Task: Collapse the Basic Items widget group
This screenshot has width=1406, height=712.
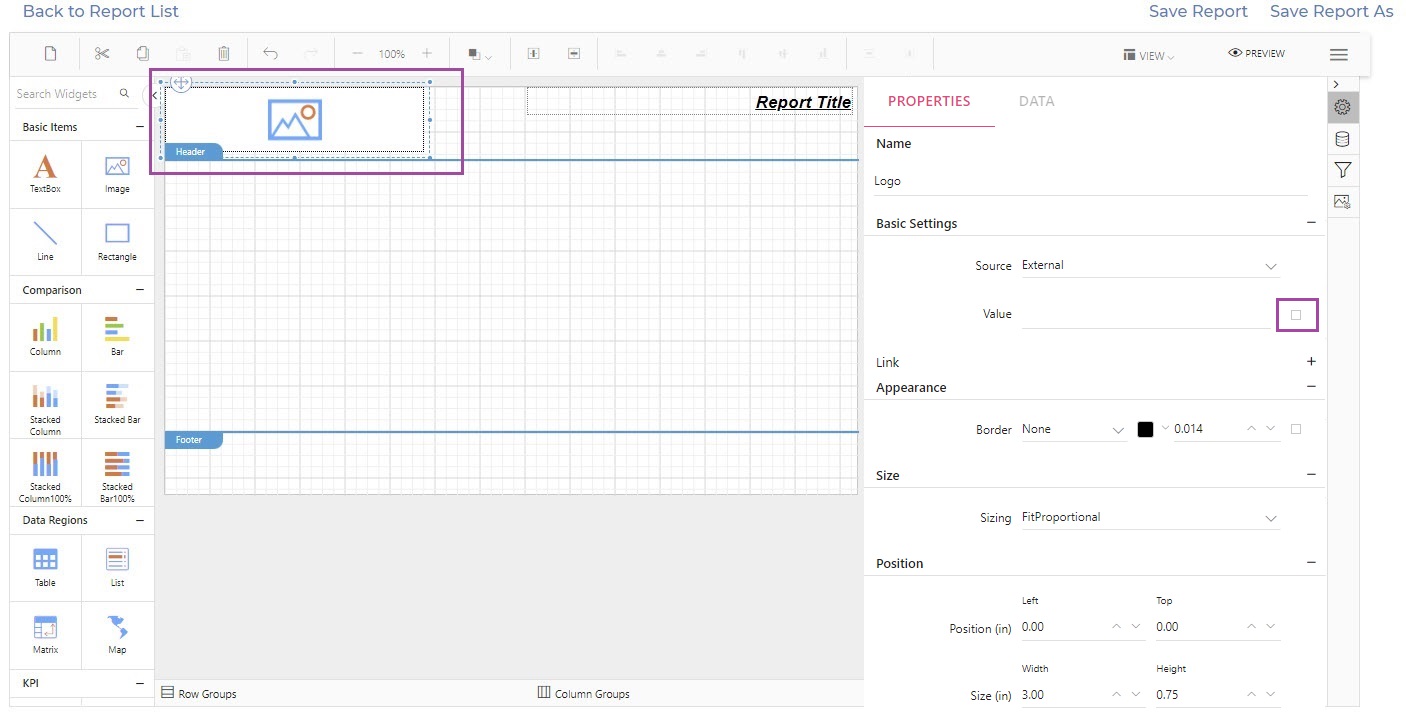Action: (140, 127)
